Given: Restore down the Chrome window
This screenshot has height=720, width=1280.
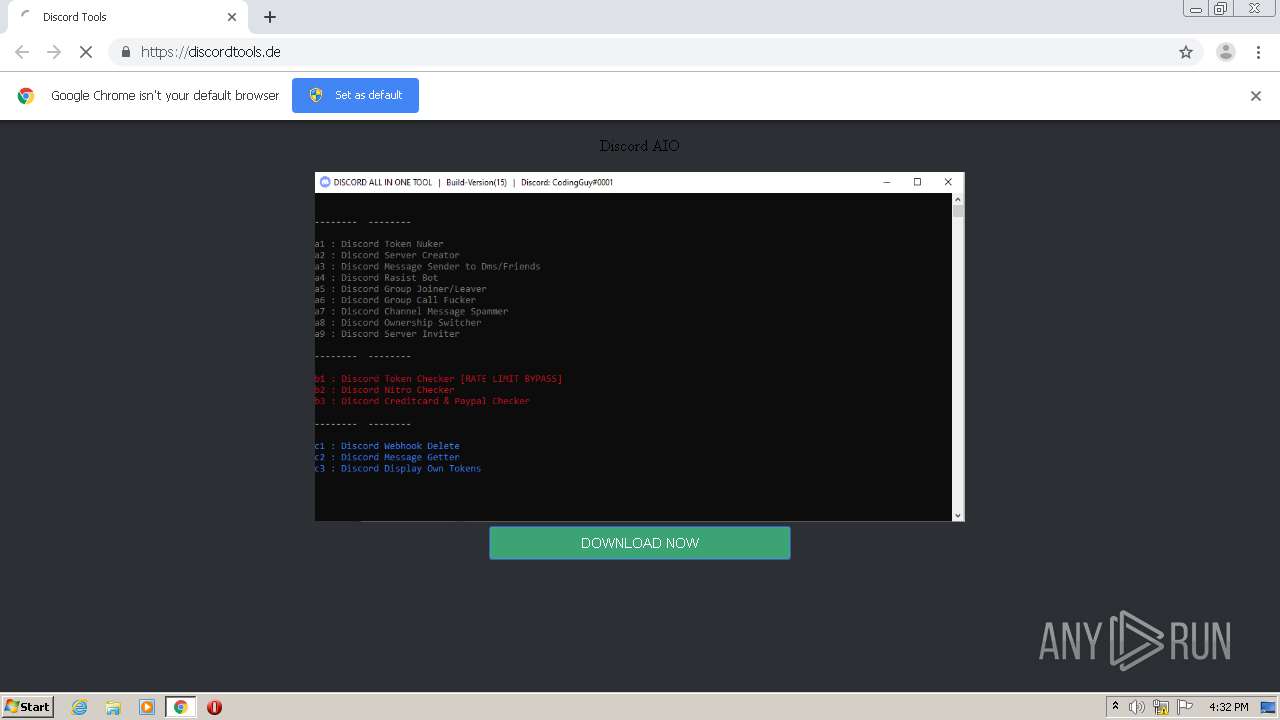Looking at the screenshot, I should coord(1221,9).
